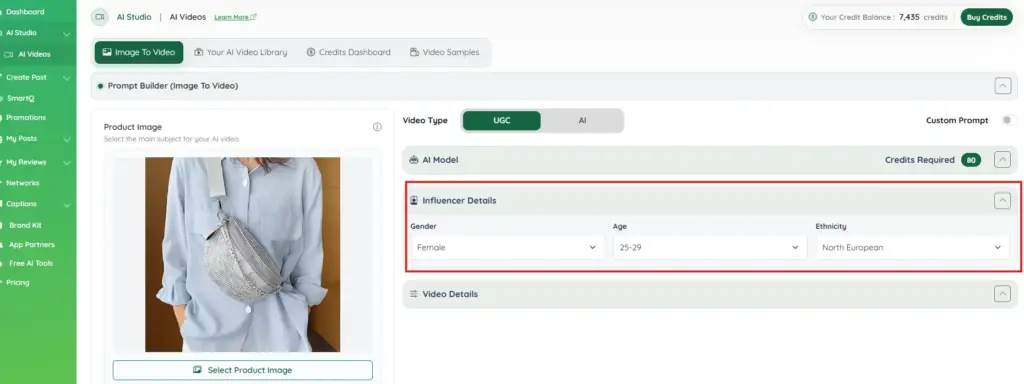Screen dimensions: 1024x384
Task: Open the Gender dropdown
Action: [507, 248]
